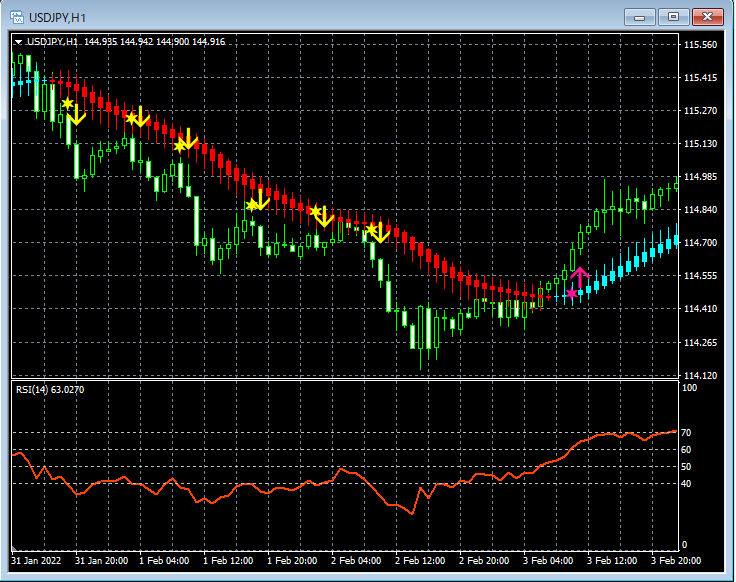
Task: Click the pink upward buy arrow
Action: tap(580, 276)
